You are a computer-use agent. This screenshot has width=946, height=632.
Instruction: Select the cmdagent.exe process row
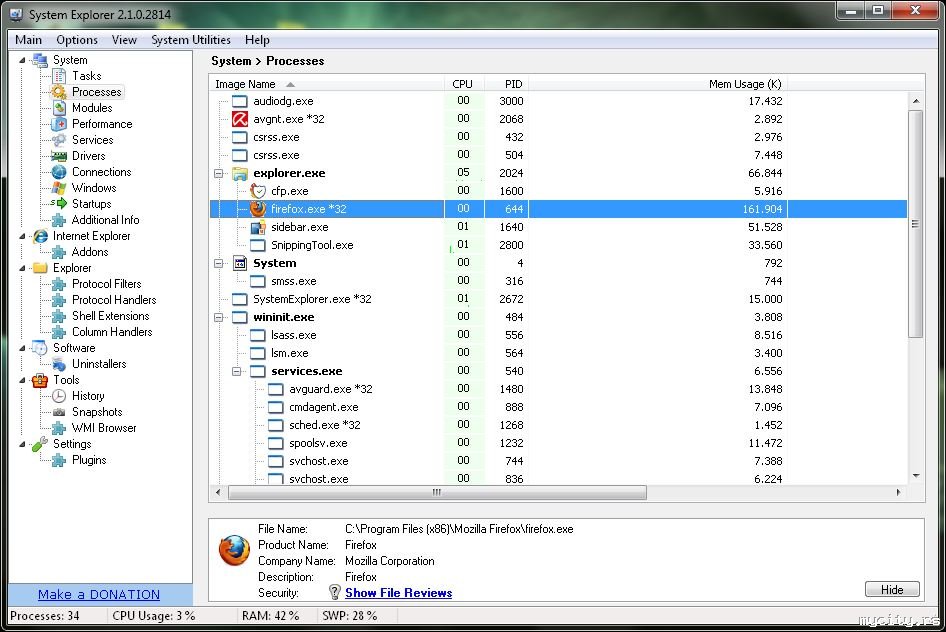pos(558,407)
